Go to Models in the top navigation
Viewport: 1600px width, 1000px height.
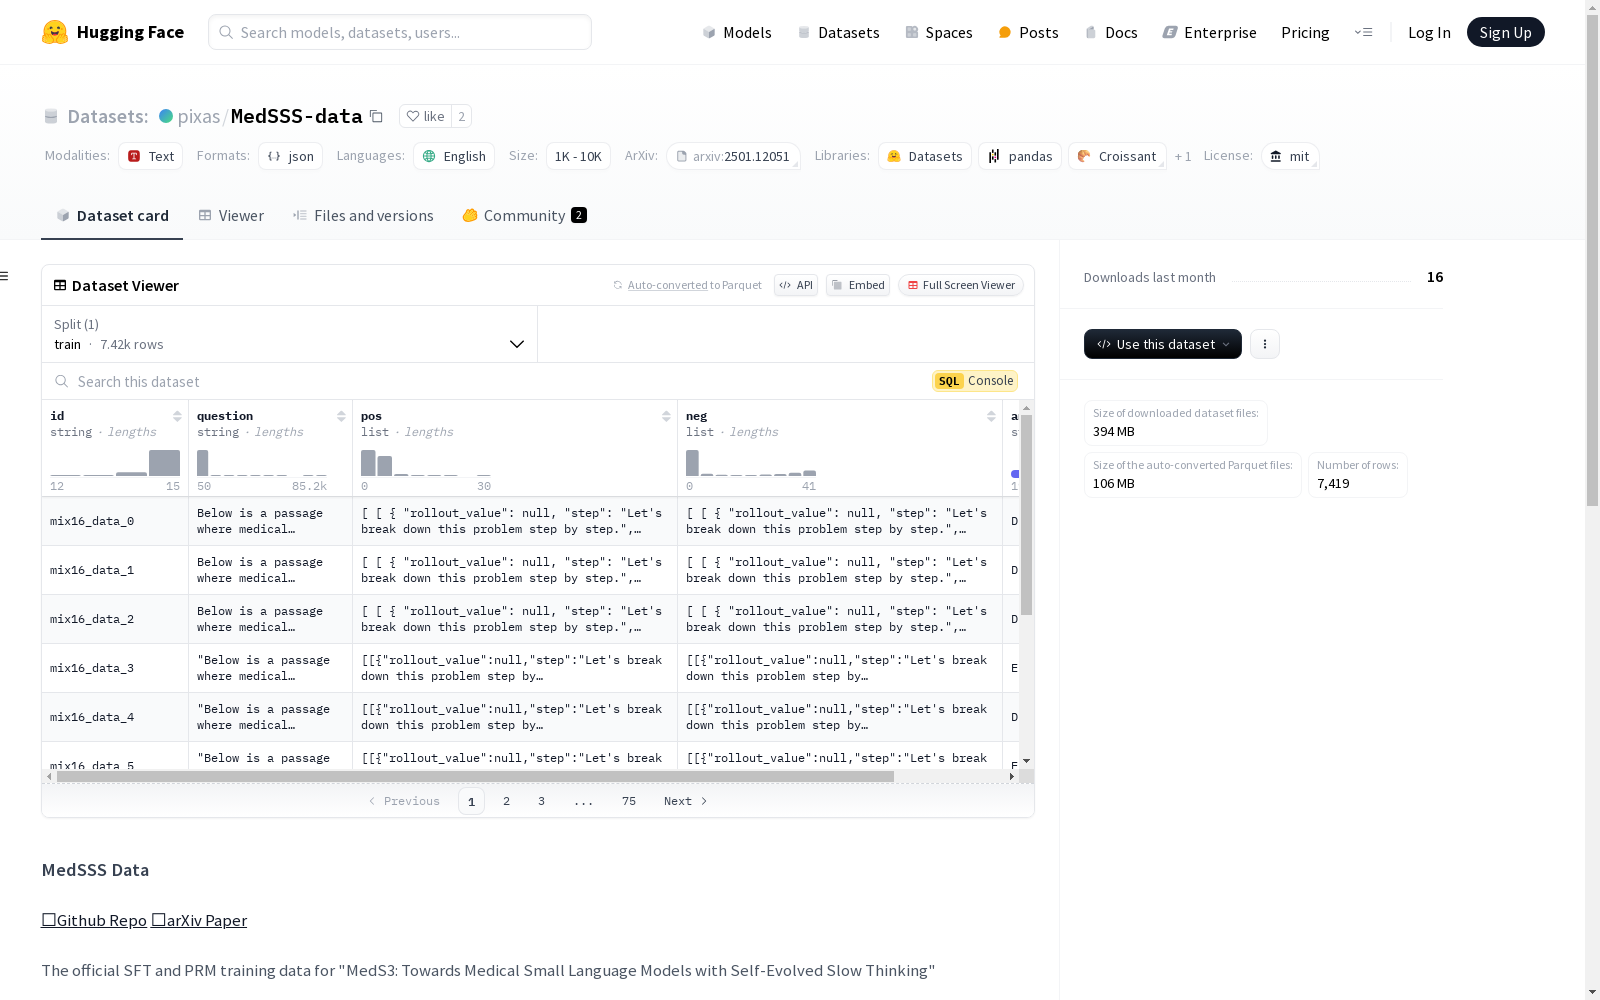tap(737, 32)
